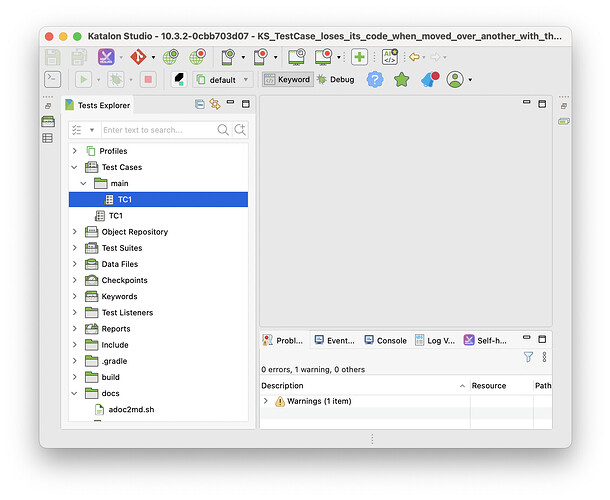610x500 pixels.
Task: Open the Problems filter funnel icon
Action: [x=528, y=357]
